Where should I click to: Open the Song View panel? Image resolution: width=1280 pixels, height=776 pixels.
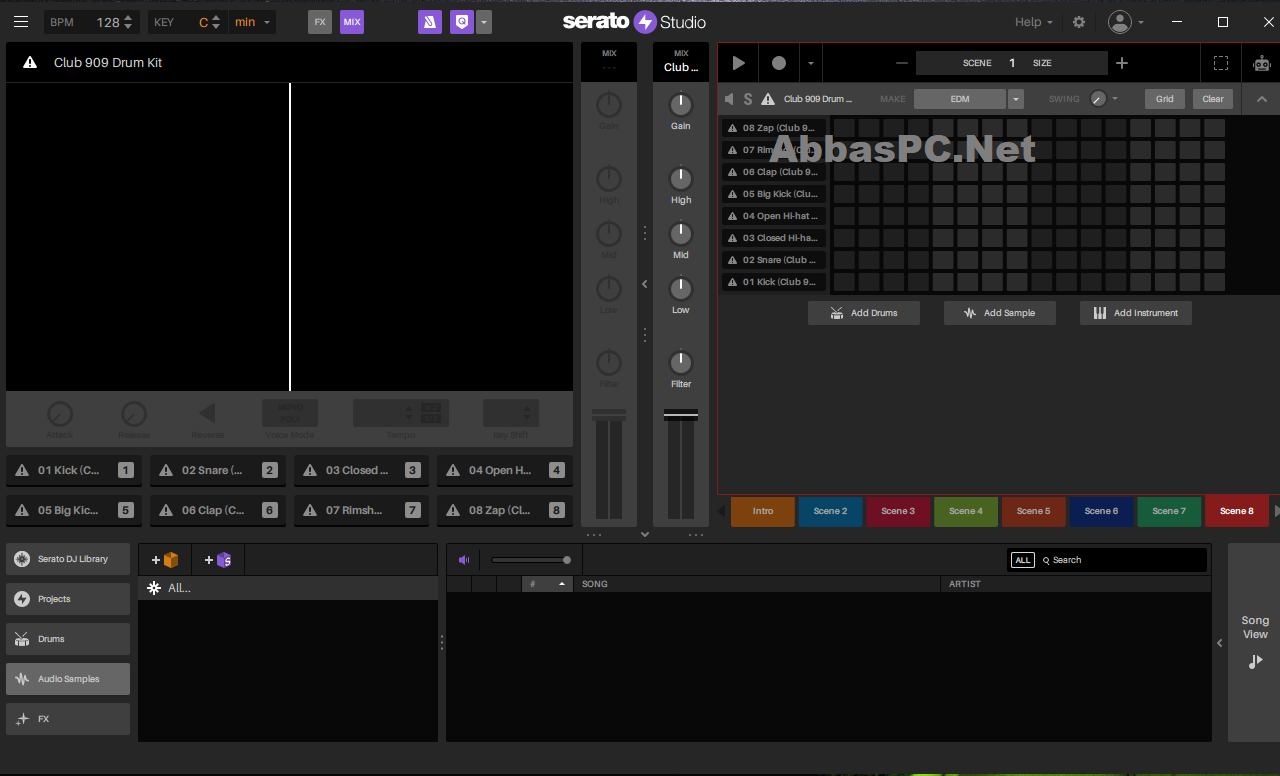[x=1255, y=644]
